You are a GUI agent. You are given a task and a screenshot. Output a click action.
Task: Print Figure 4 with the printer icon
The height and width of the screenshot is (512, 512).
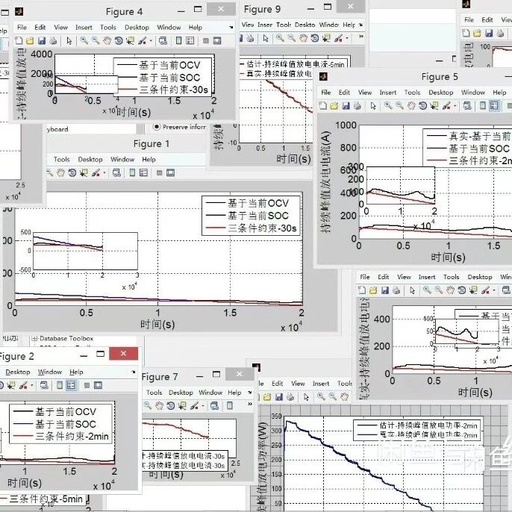point(53,41)
